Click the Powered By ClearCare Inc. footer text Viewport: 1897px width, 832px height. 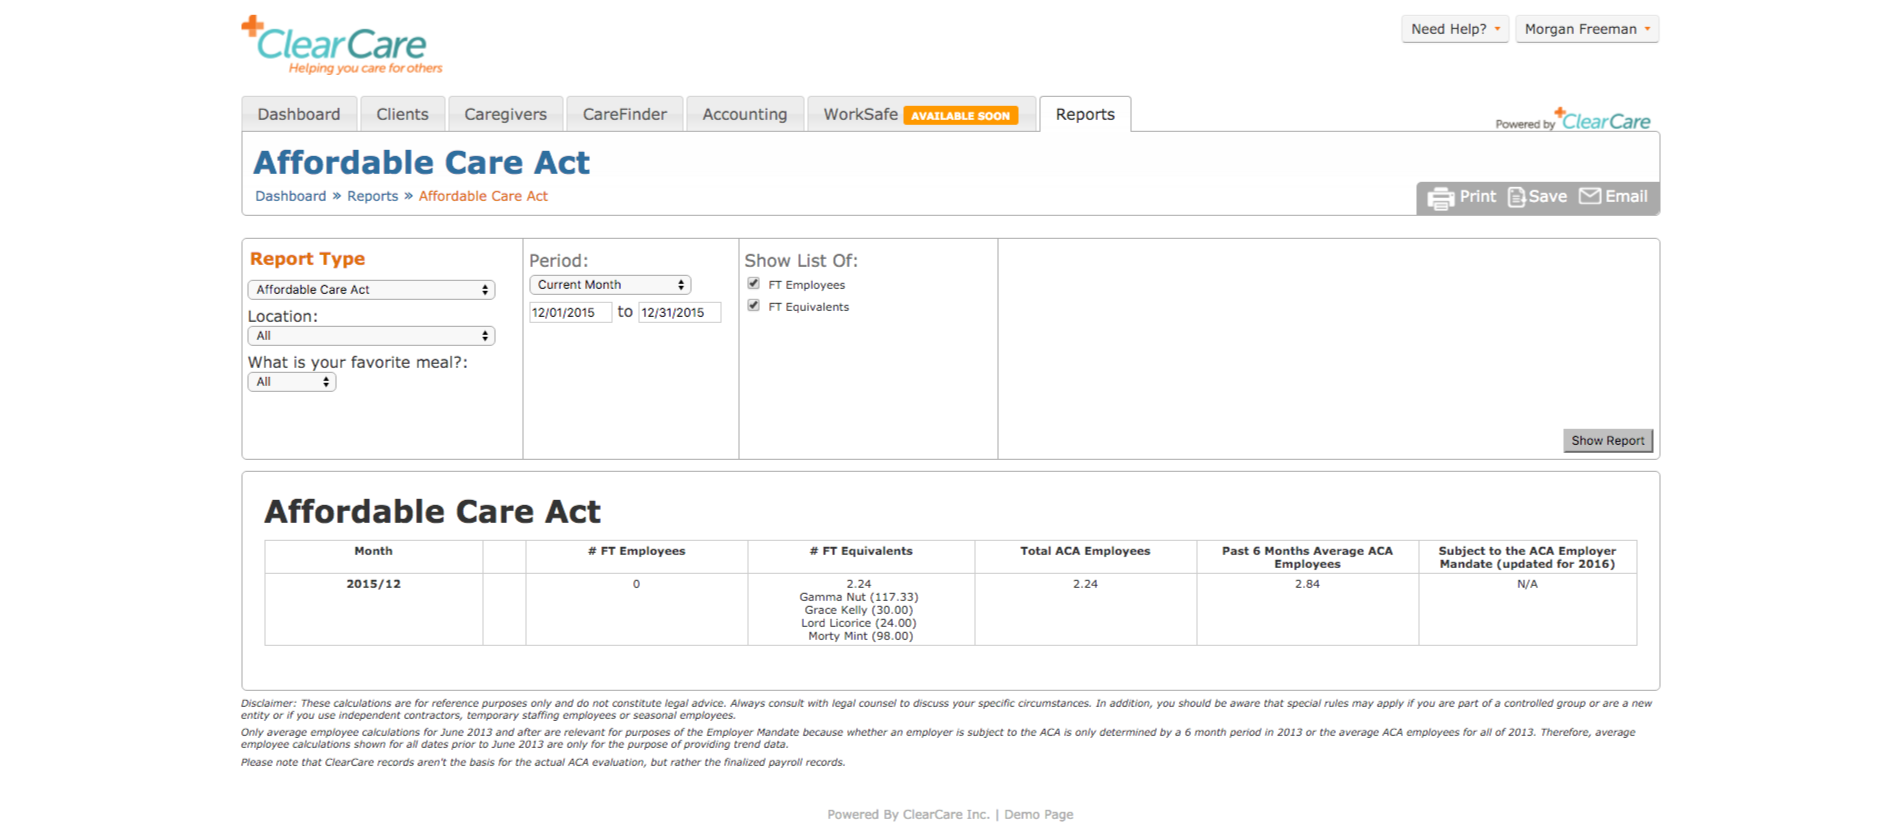click(x=908, y=815)
